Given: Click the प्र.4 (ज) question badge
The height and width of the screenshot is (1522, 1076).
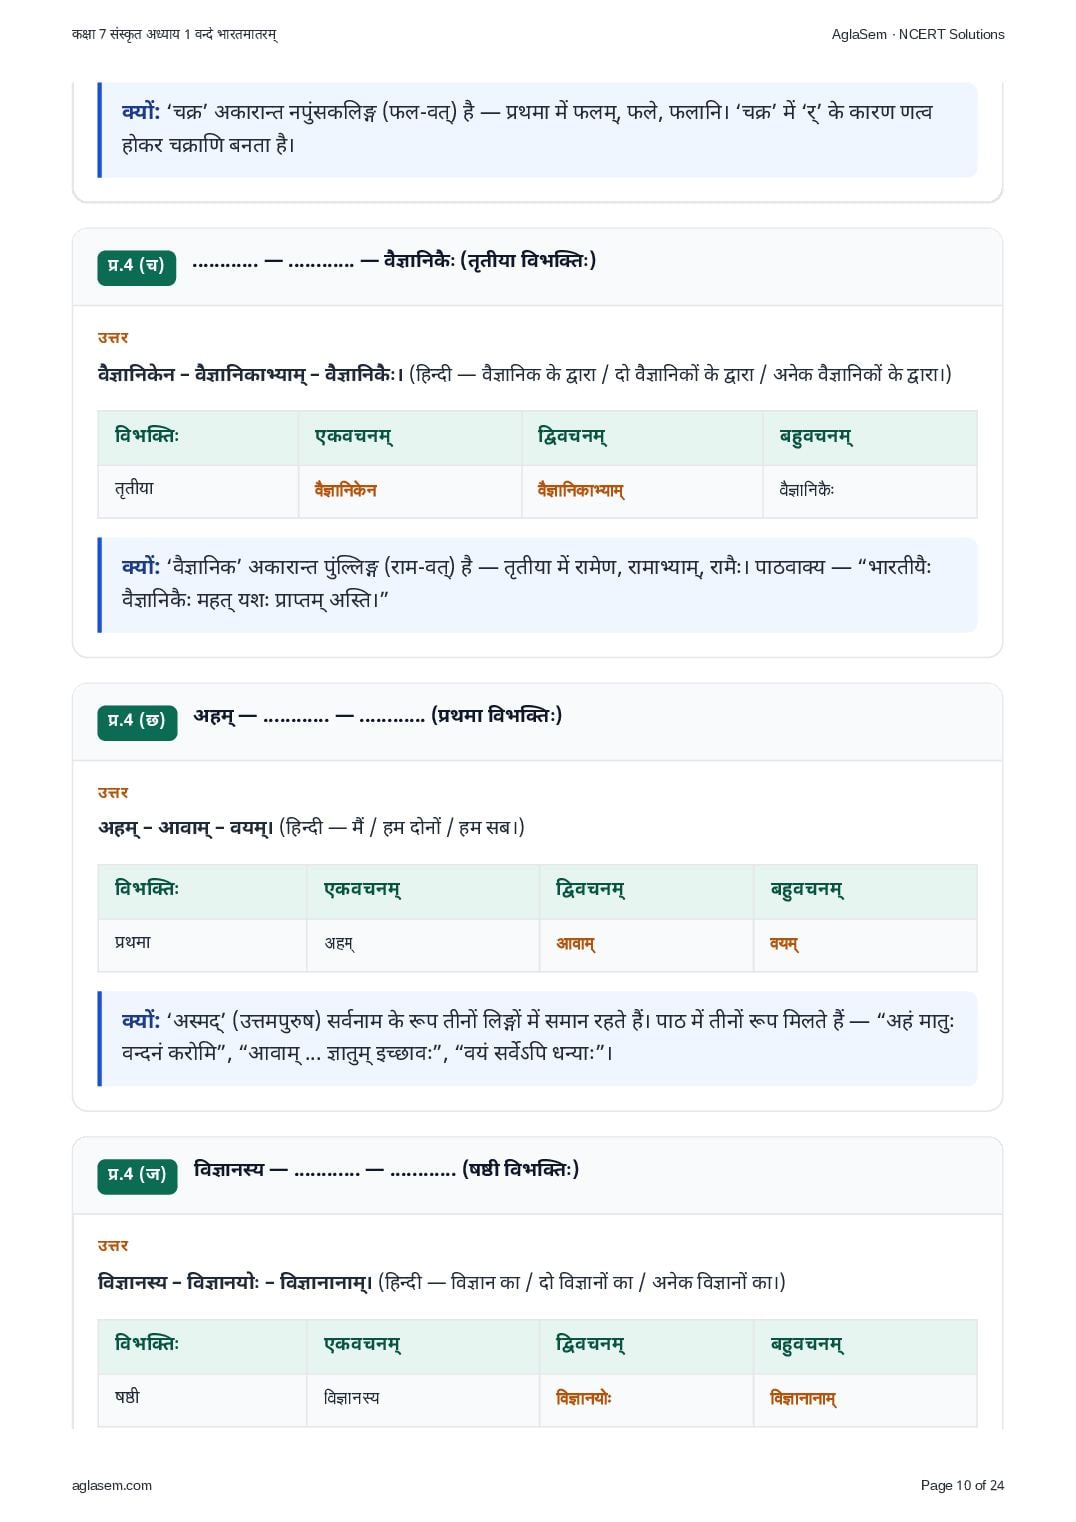Looking at the screenshot, I should coord(137,1175).
